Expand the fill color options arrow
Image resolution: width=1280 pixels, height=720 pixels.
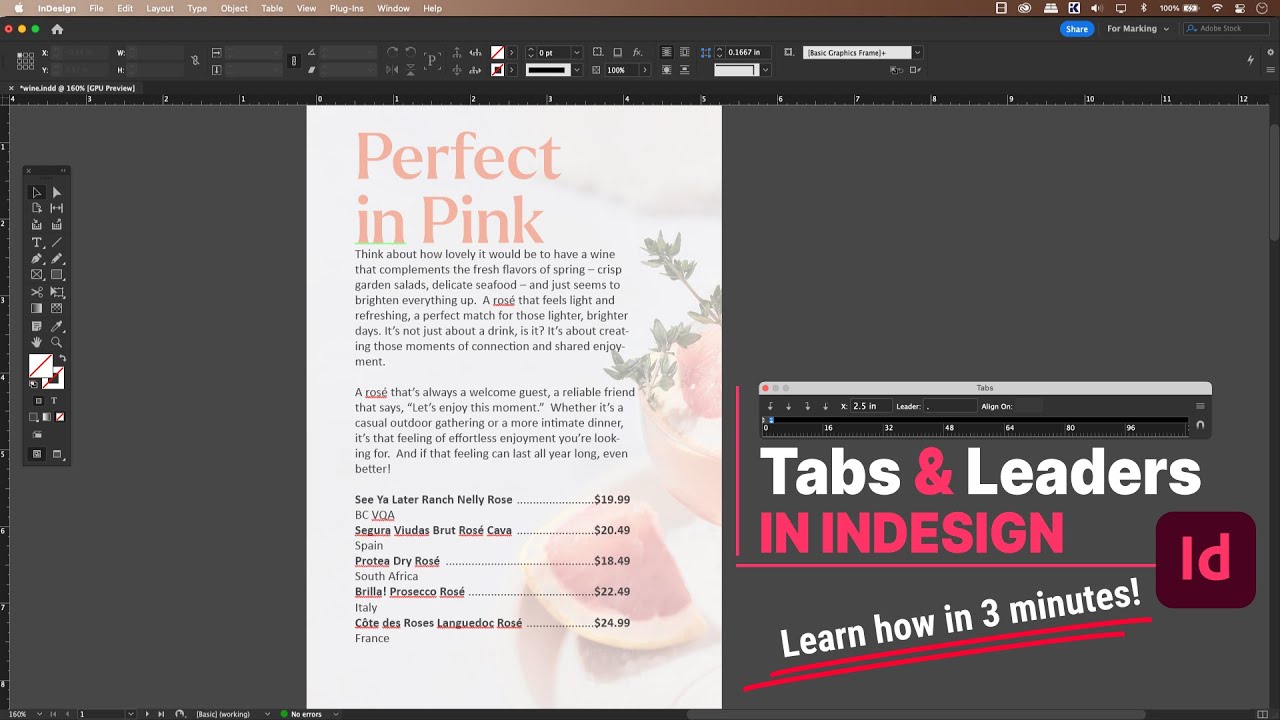[511, 52]
